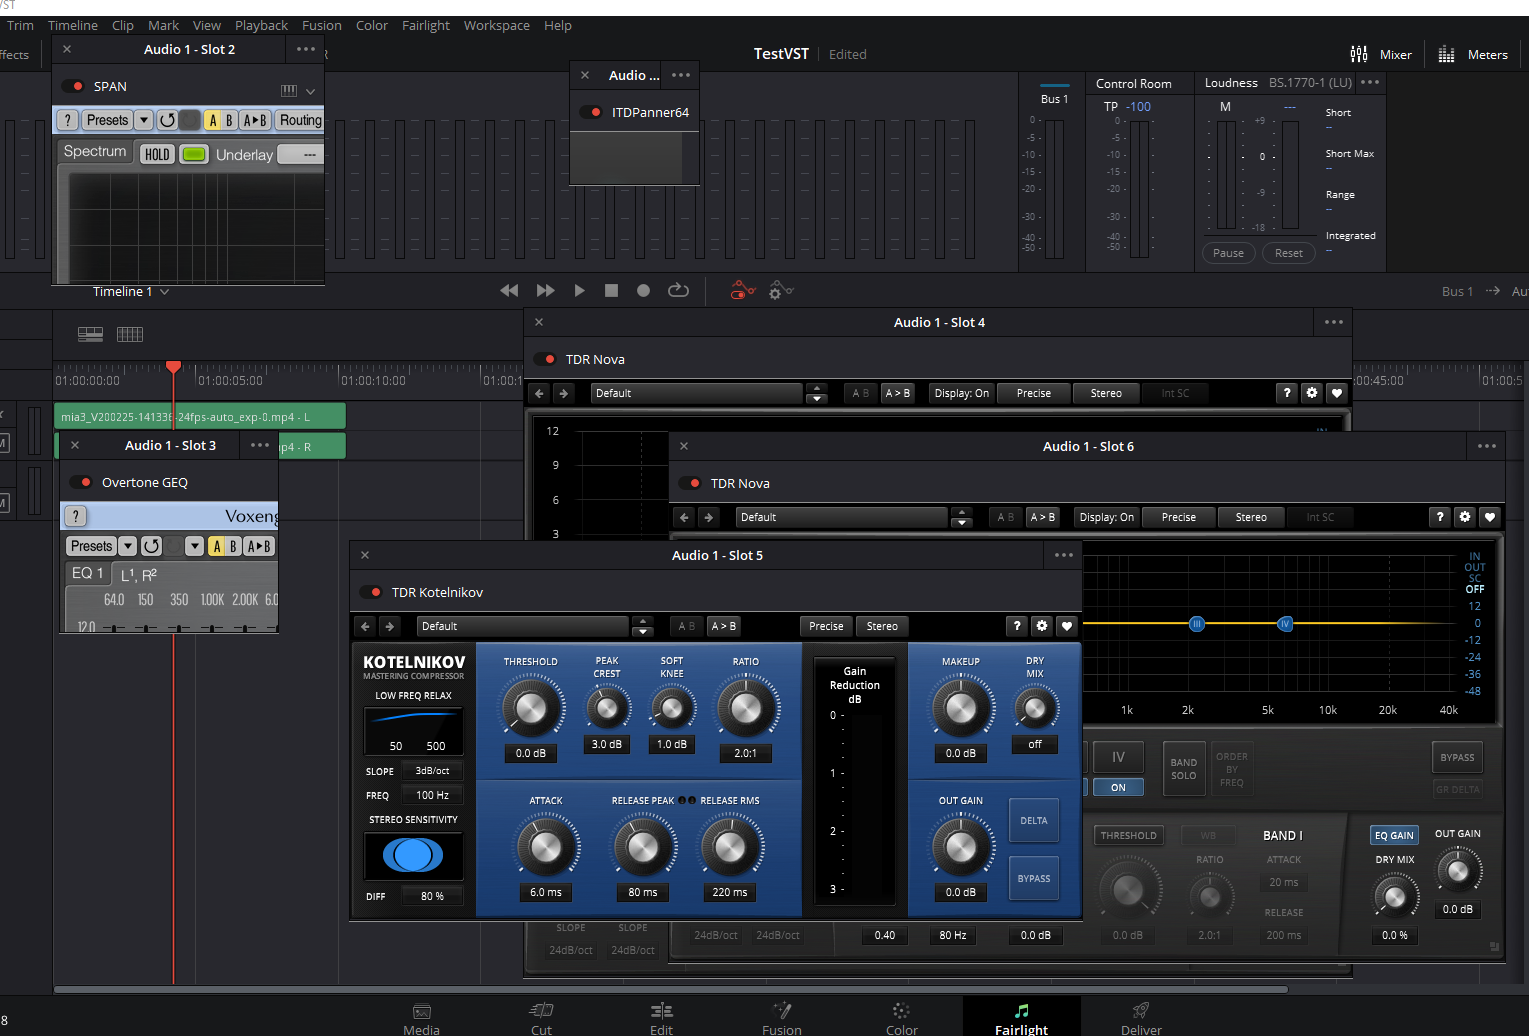Screen dimensions: 1529x1036
Task: Open the Meters panel icon
Action: (1446, 54)
